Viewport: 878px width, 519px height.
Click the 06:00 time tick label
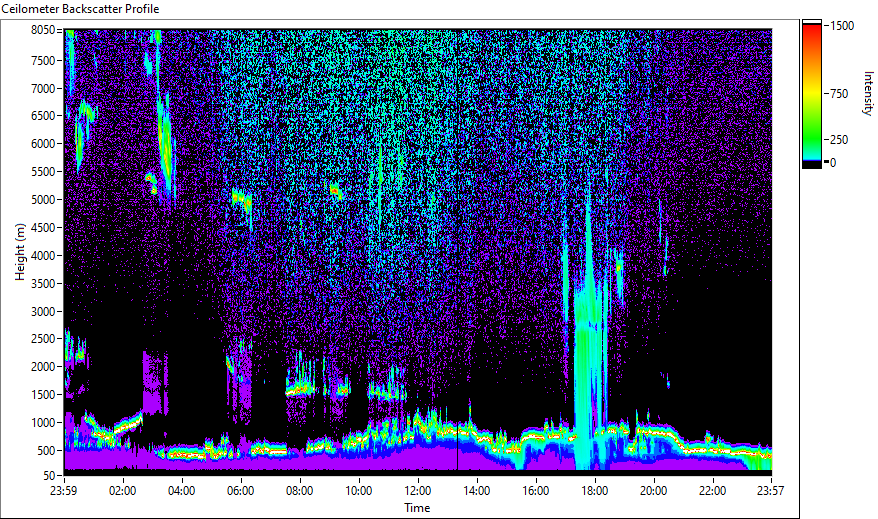click(241, 491)
